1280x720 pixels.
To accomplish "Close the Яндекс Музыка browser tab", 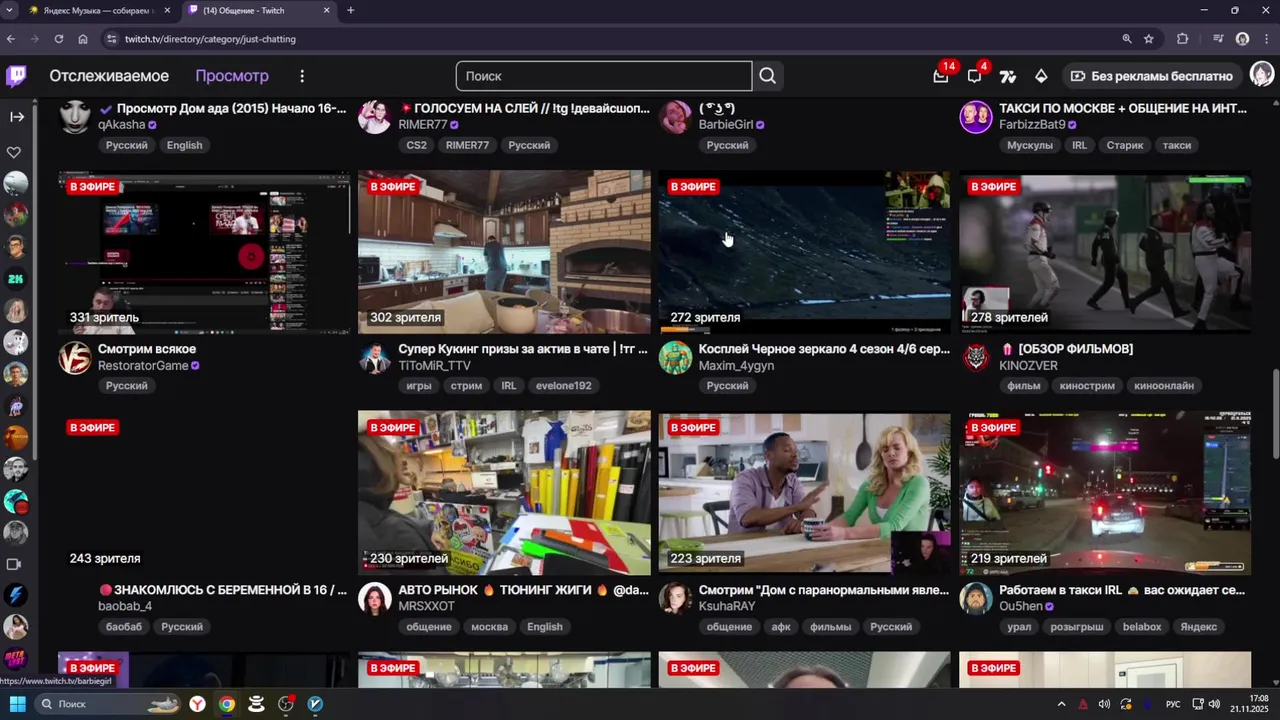I will coord(167,10).
